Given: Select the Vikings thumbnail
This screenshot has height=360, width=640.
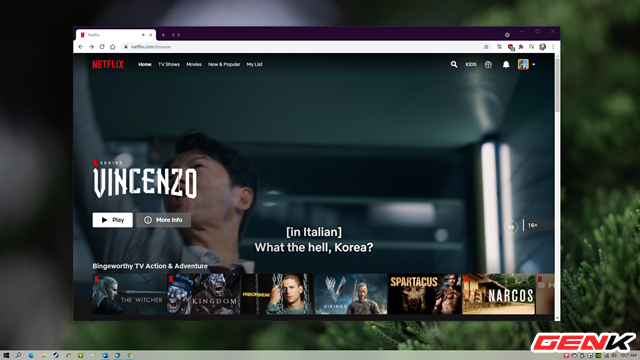Looking at the screenshot, I should click(351, 294).
